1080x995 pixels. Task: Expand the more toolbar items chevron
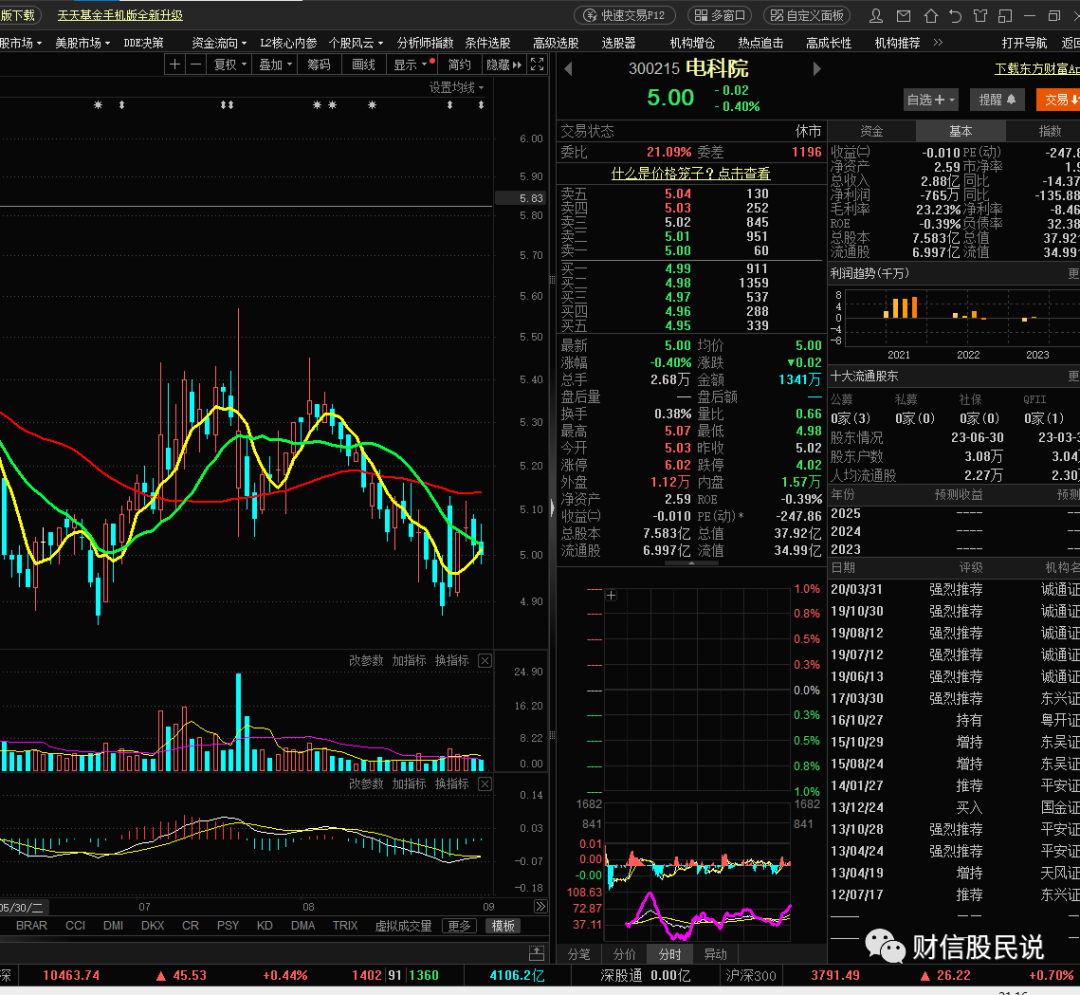937,43
